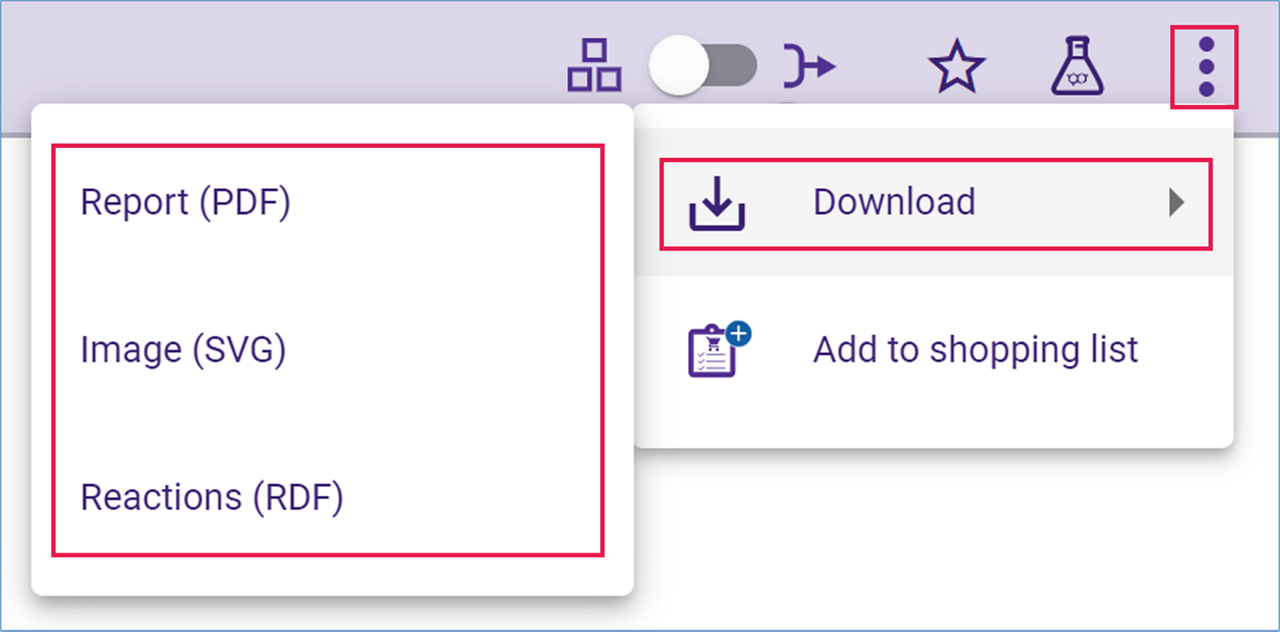The height and width of the screenshot is (632, 1280).
Task: Click the shopping list clipboard icon
Action: click(x=717, y=349)
